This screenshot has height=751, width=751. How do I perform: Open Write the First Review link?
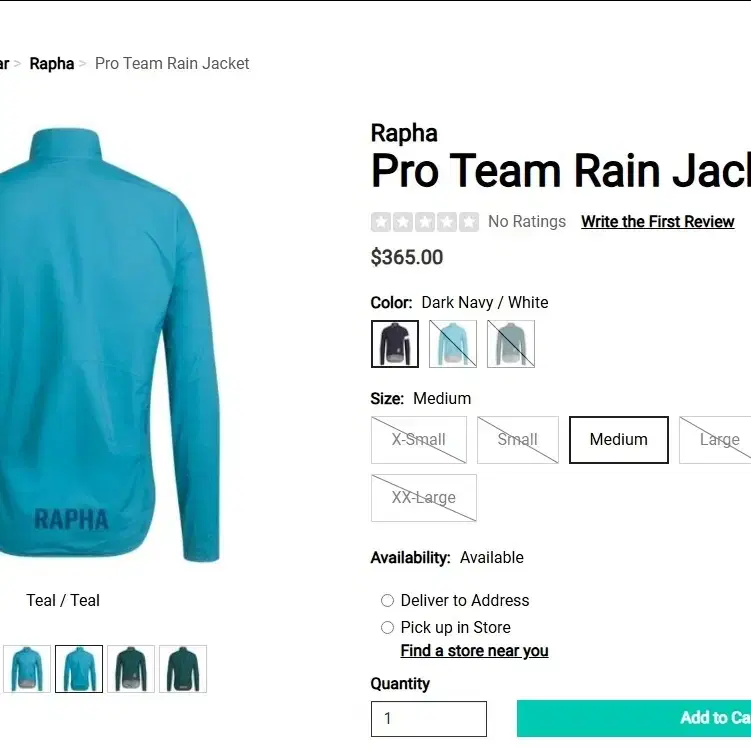(658, 222)
